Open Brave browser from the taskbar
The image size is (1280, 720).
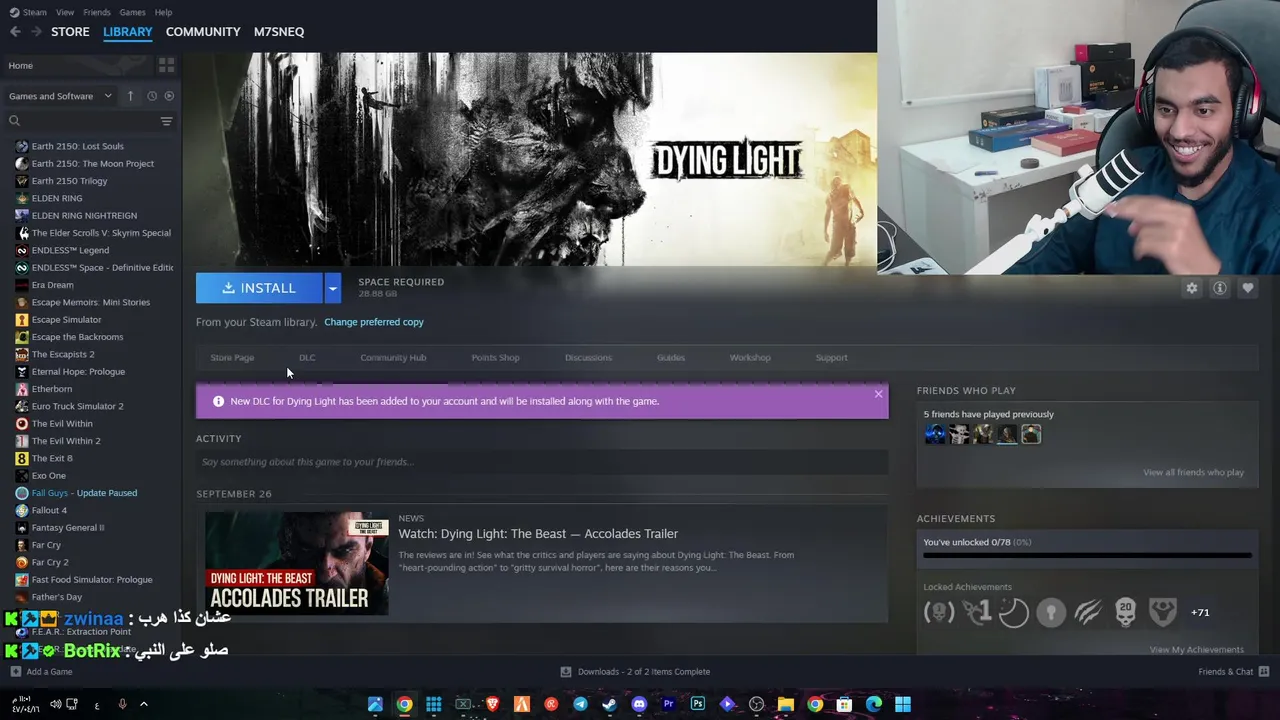tap(492, 704)
